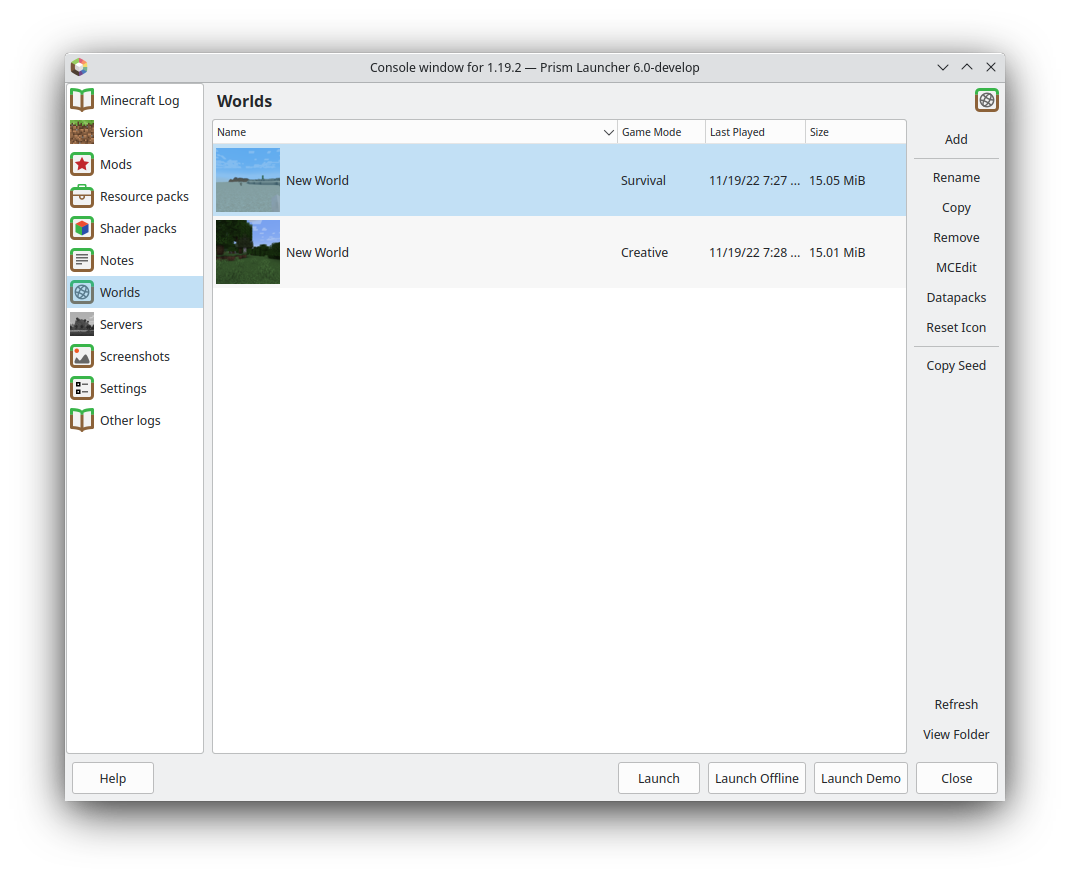Click the Shader packs cube icon
This screenshot has height=878, width=1070.
[x=82, y=228]
